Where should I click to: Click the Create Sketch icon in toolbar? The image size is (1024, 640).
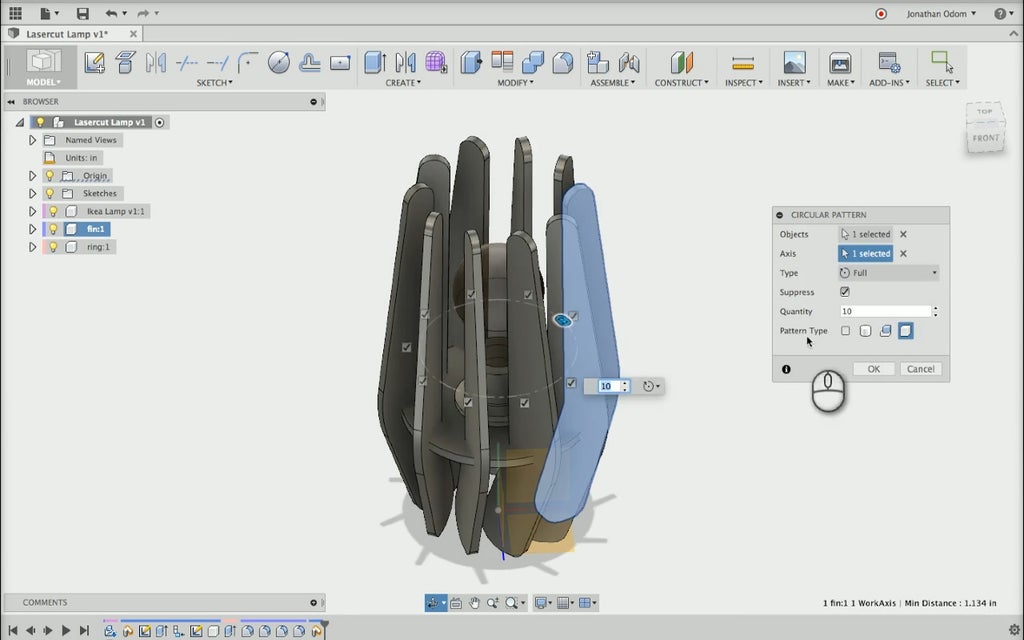point(94,62)
